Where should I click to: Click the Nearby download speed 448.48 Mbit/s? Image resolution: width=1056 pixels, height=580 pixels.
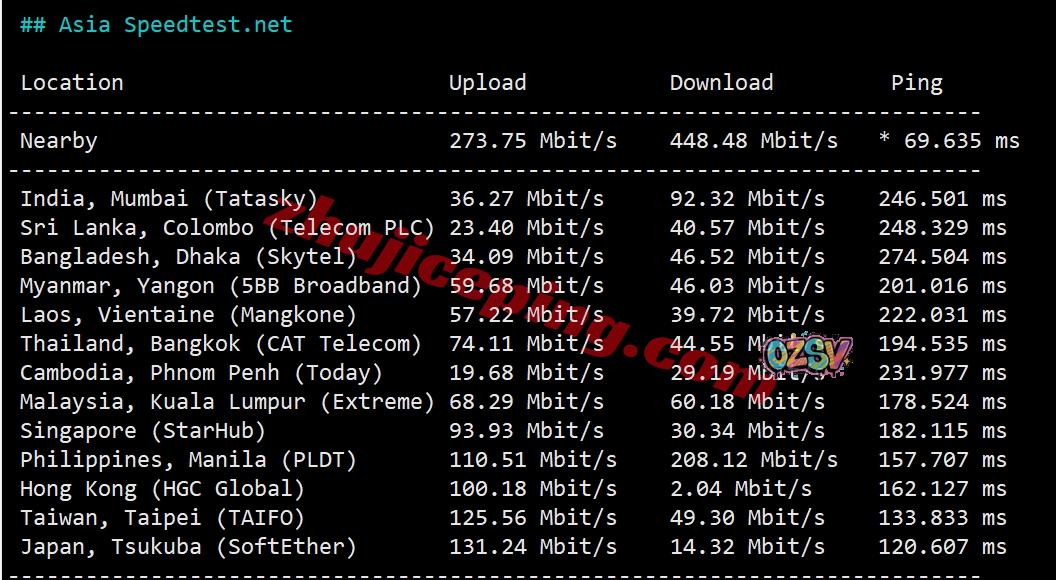coord(753,141)
